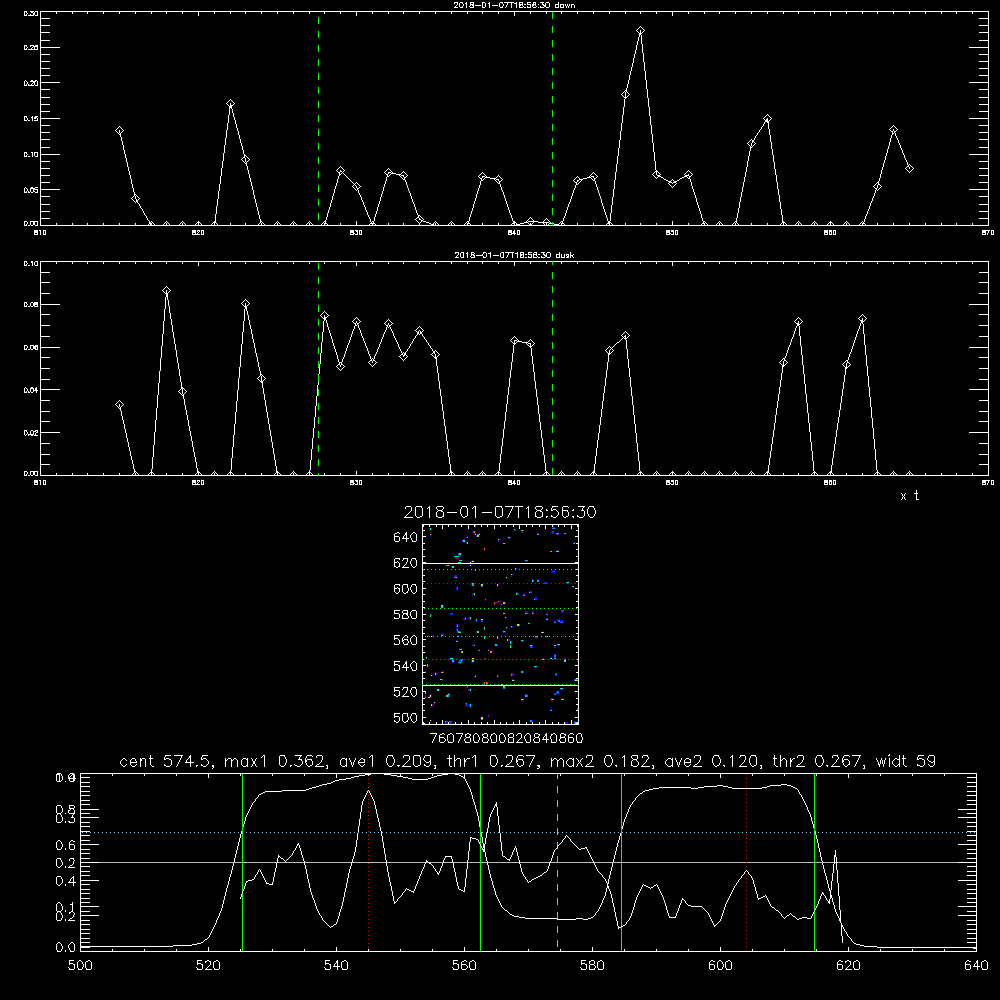
Task: Click green vertical line near 585 in bottom plot
Action: pos(621,861)
